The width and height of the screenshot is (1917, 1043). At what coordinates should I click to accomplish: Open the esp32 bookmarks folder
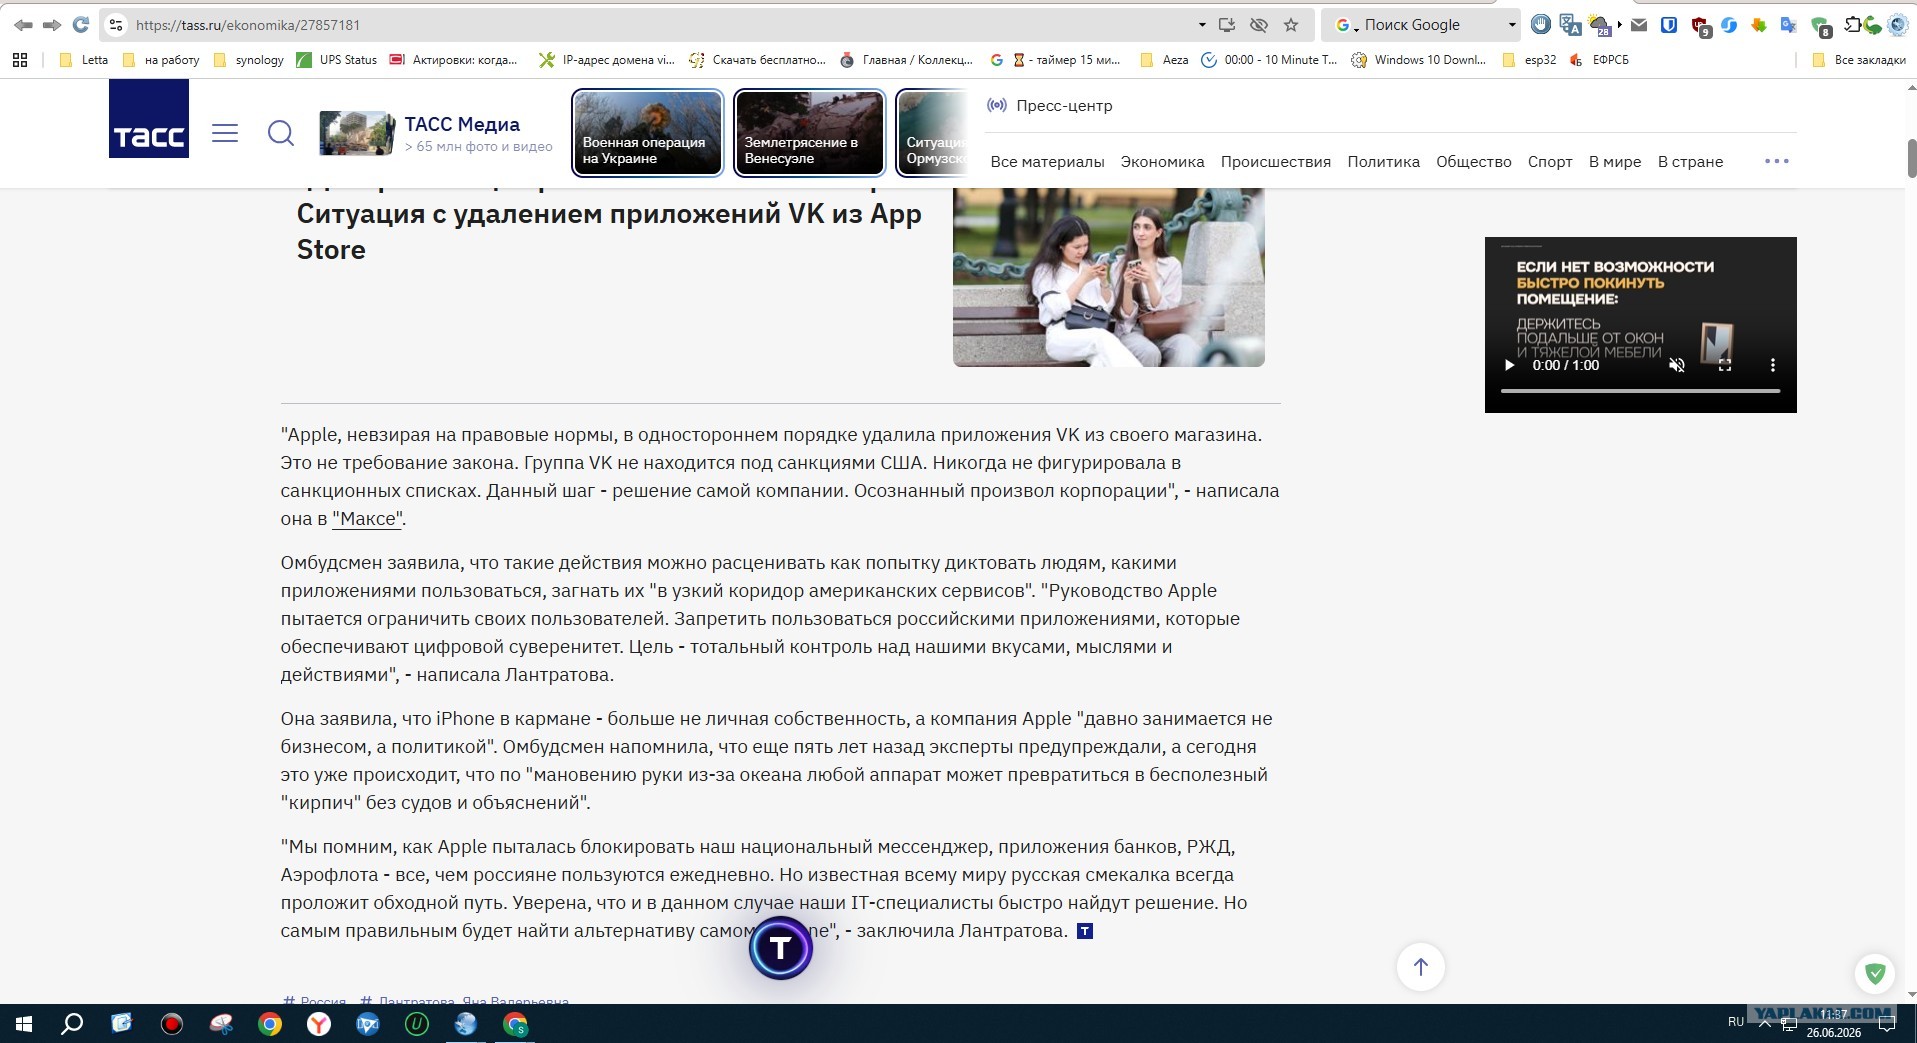[x=1529, y=60]
